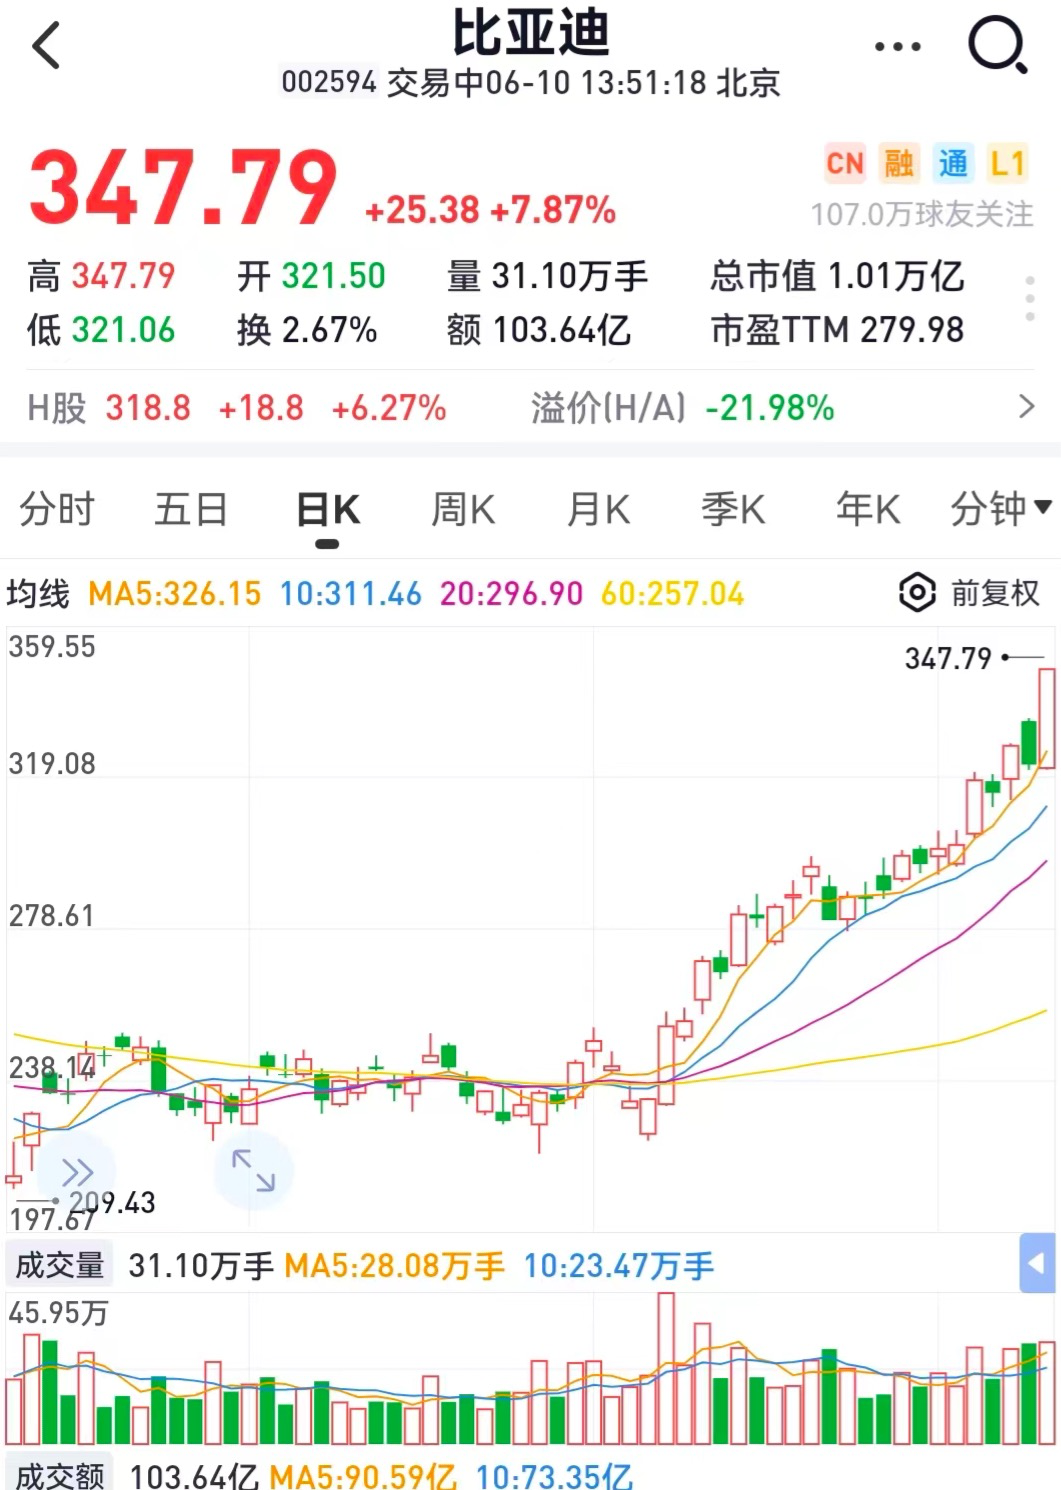1061x1490 pixels.
Task: Tap the tallest volume bar in volume chart
Action: click(x=666, y=1368)
